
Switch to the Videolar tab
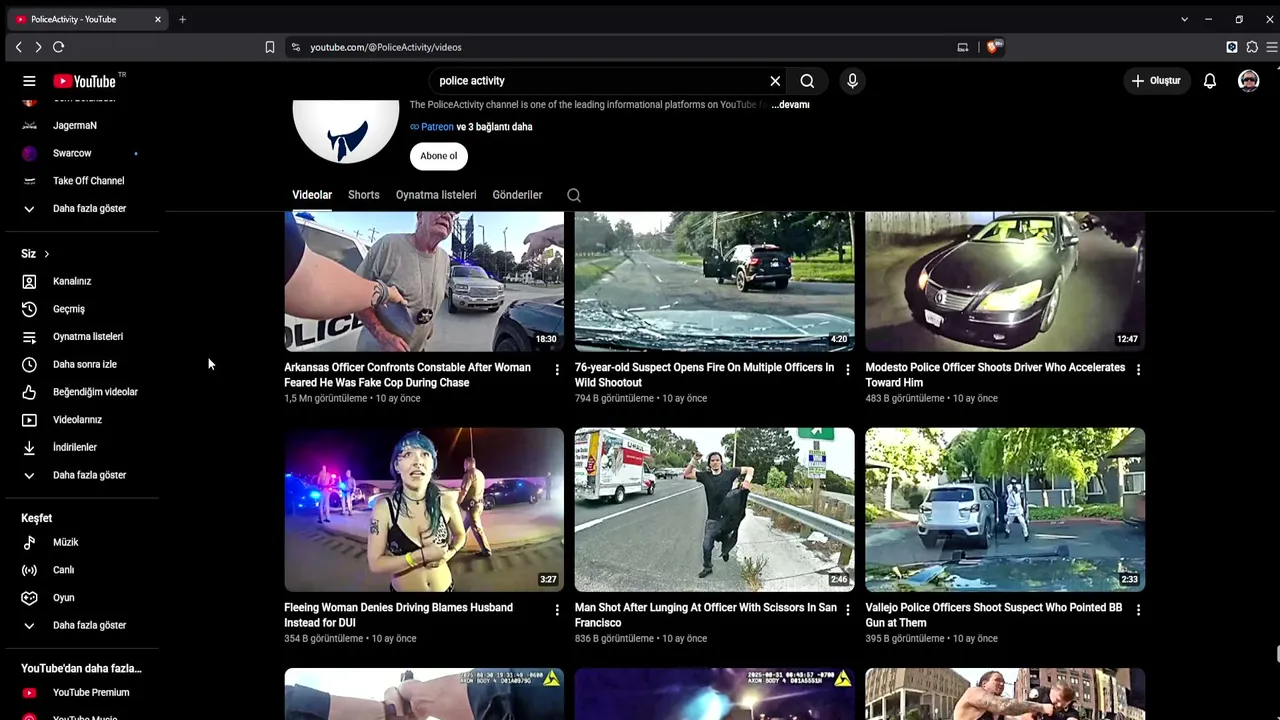point(312,195)
